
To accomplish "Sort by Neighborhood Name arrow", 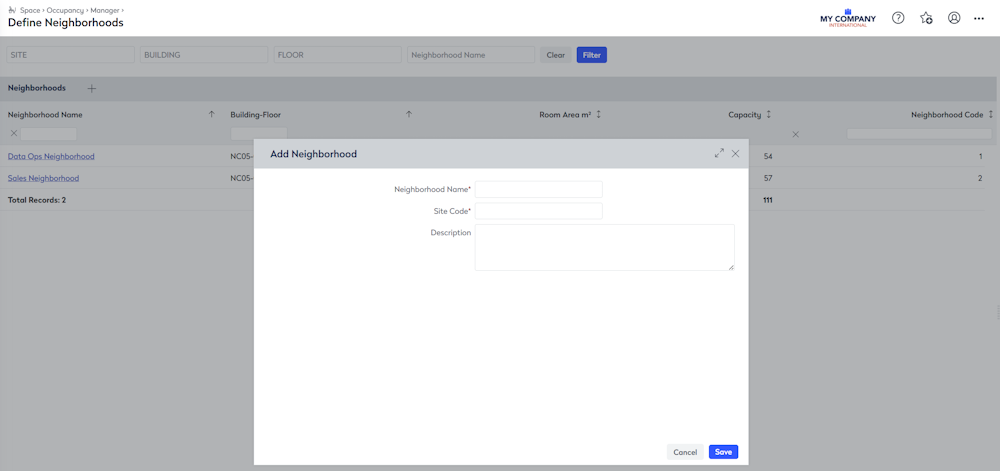I will (x=212, y=115).
